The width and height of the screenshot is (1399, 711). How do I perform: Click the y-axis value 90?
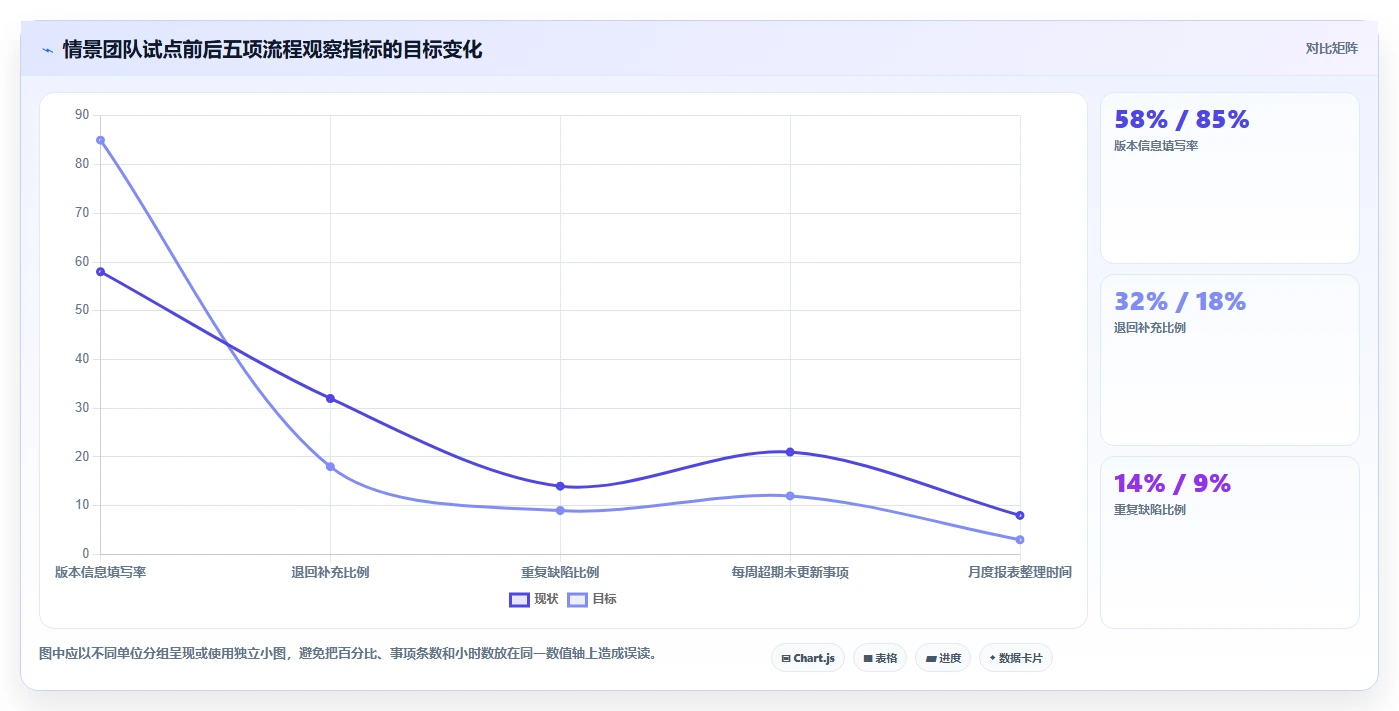click(x=82, y=115)
